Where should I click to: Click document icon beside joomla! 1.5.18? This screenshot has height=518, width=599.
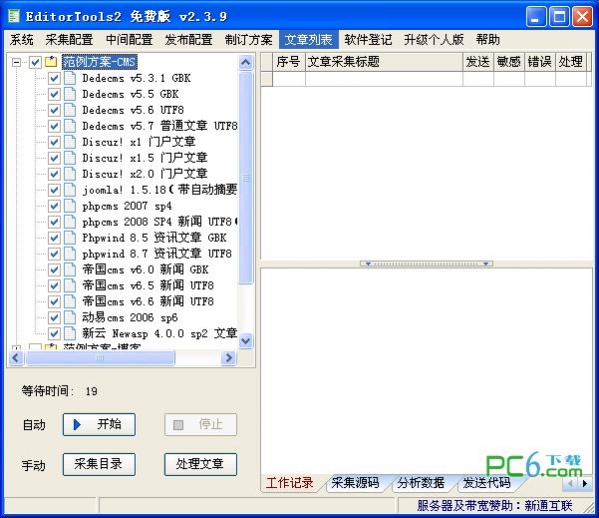[70, 190]
